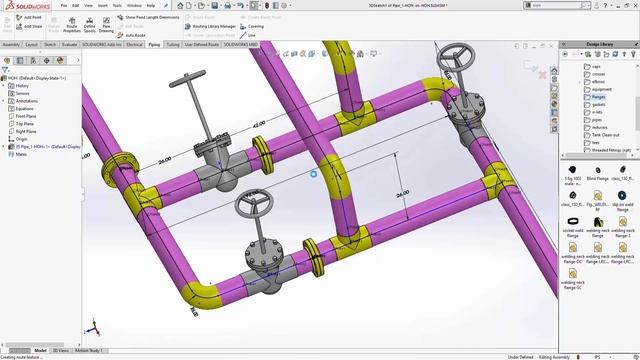Switch to the SOLIDWORKS MBD tab
The width and height of the screenshot is (640, 360).
241,44
